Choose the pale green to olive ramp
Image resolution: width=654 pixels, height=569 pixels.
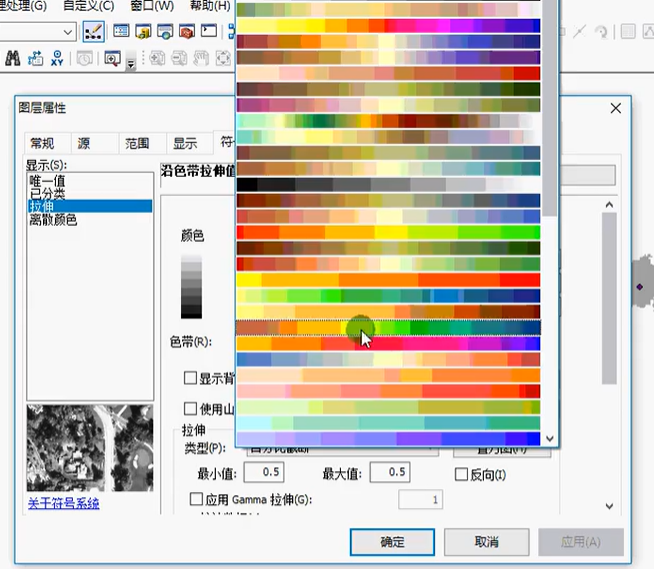388,407
